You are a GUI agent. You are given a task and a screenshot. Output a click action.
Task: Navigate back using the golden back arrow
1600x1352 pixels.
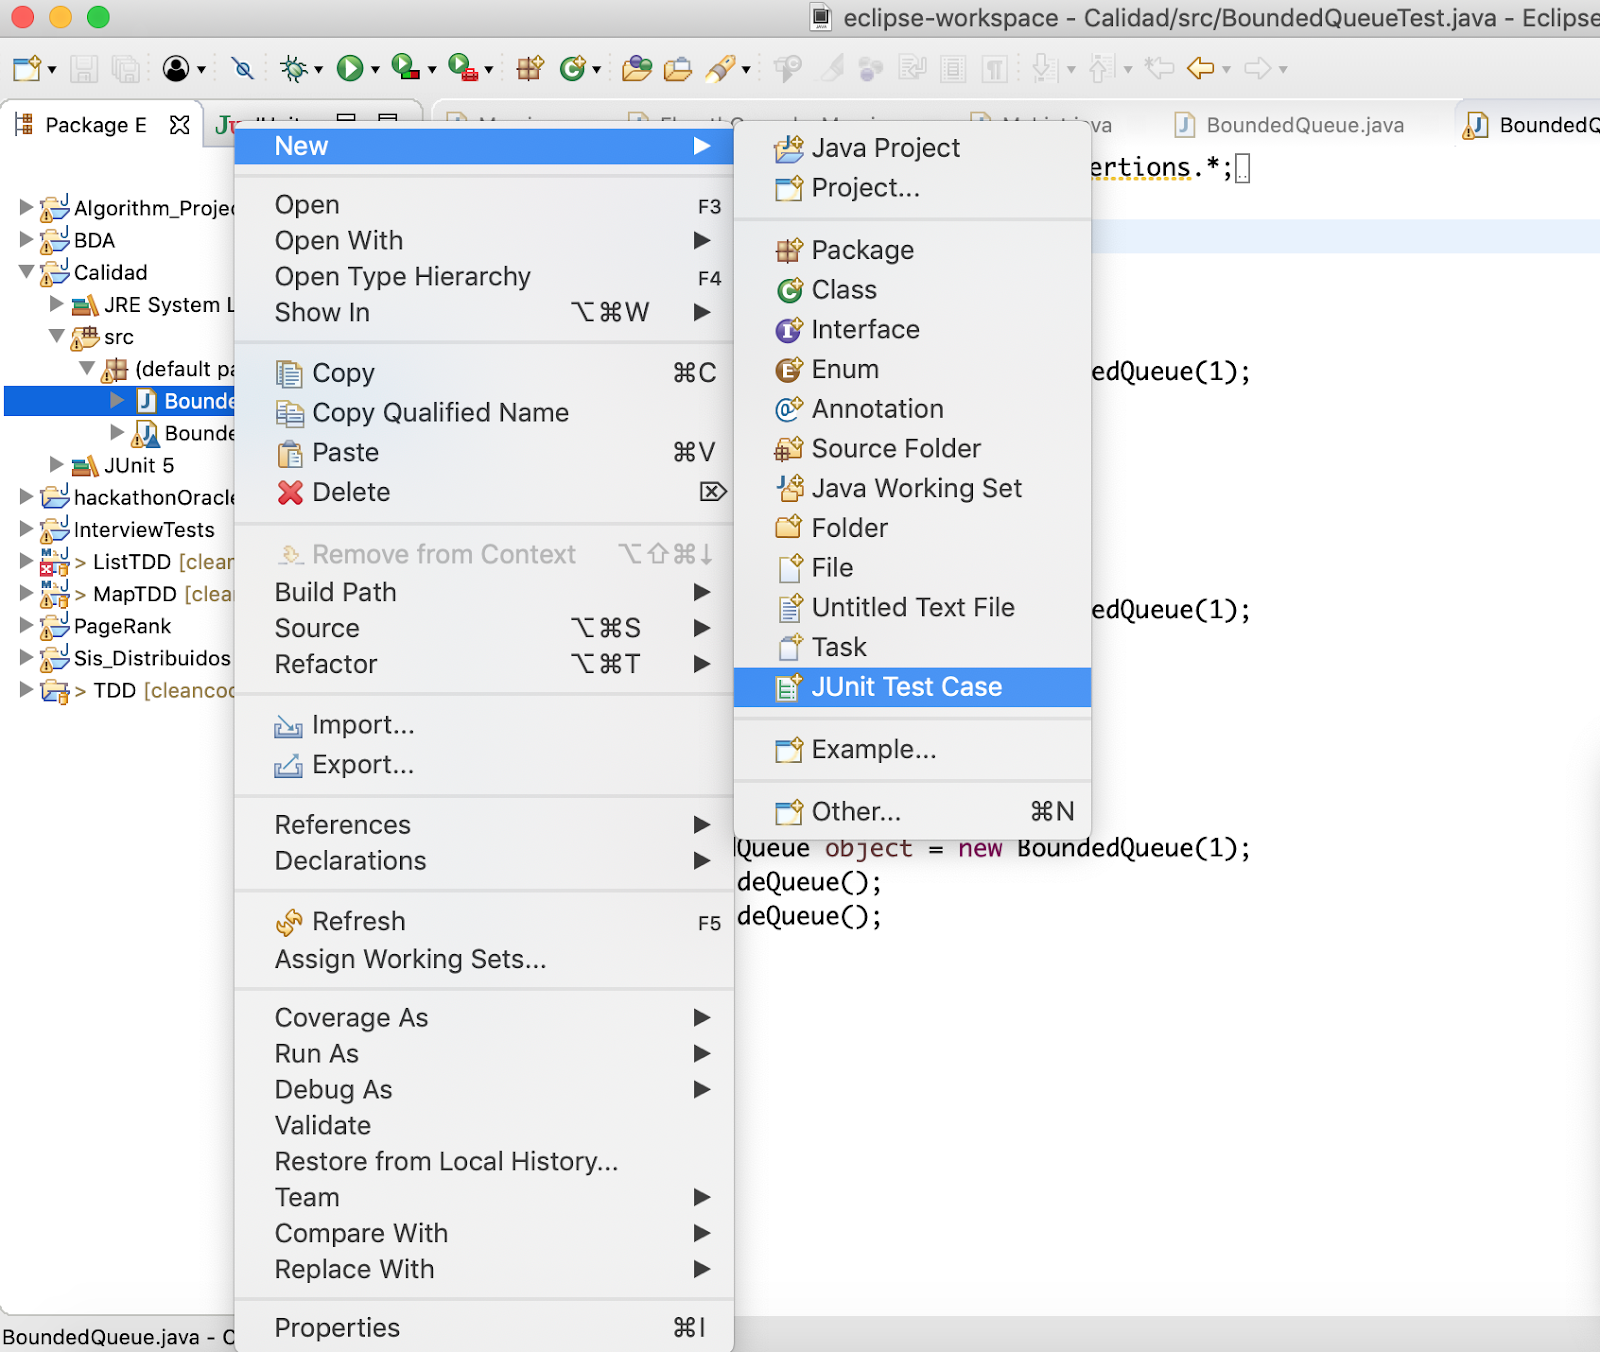(1198, 68)
